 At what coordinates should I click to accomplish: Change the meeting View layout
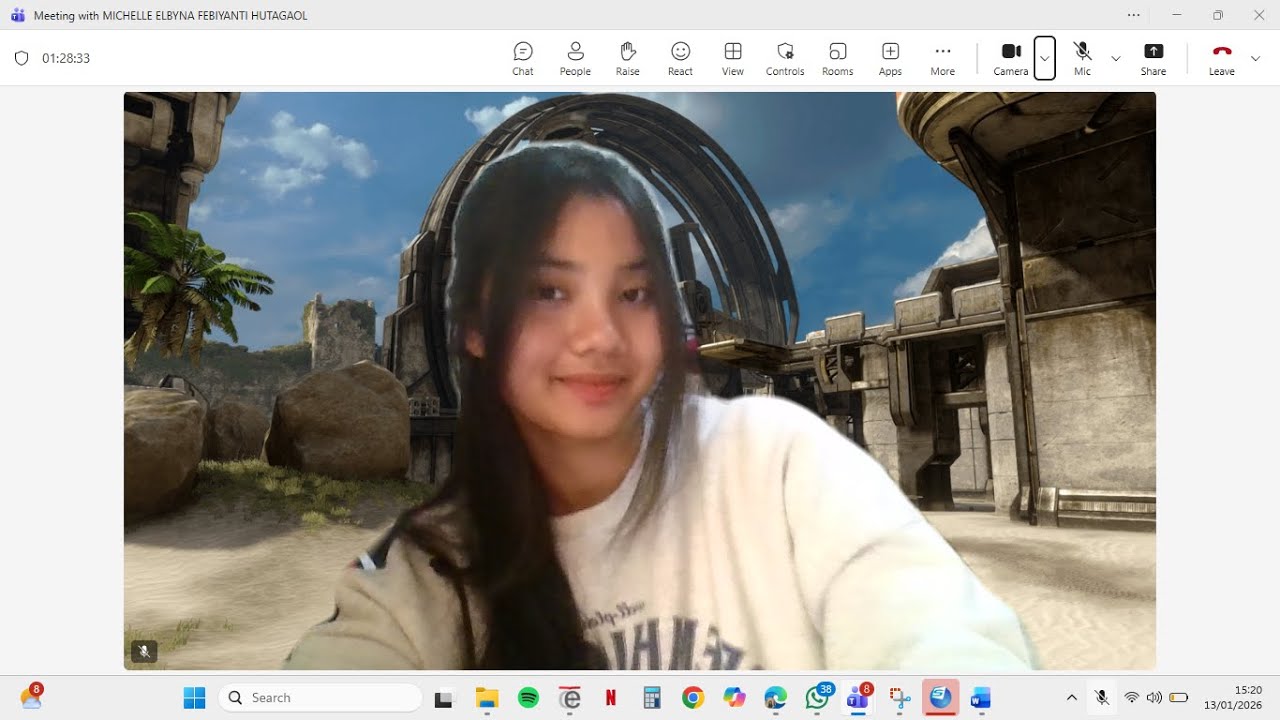pos(733,58)
